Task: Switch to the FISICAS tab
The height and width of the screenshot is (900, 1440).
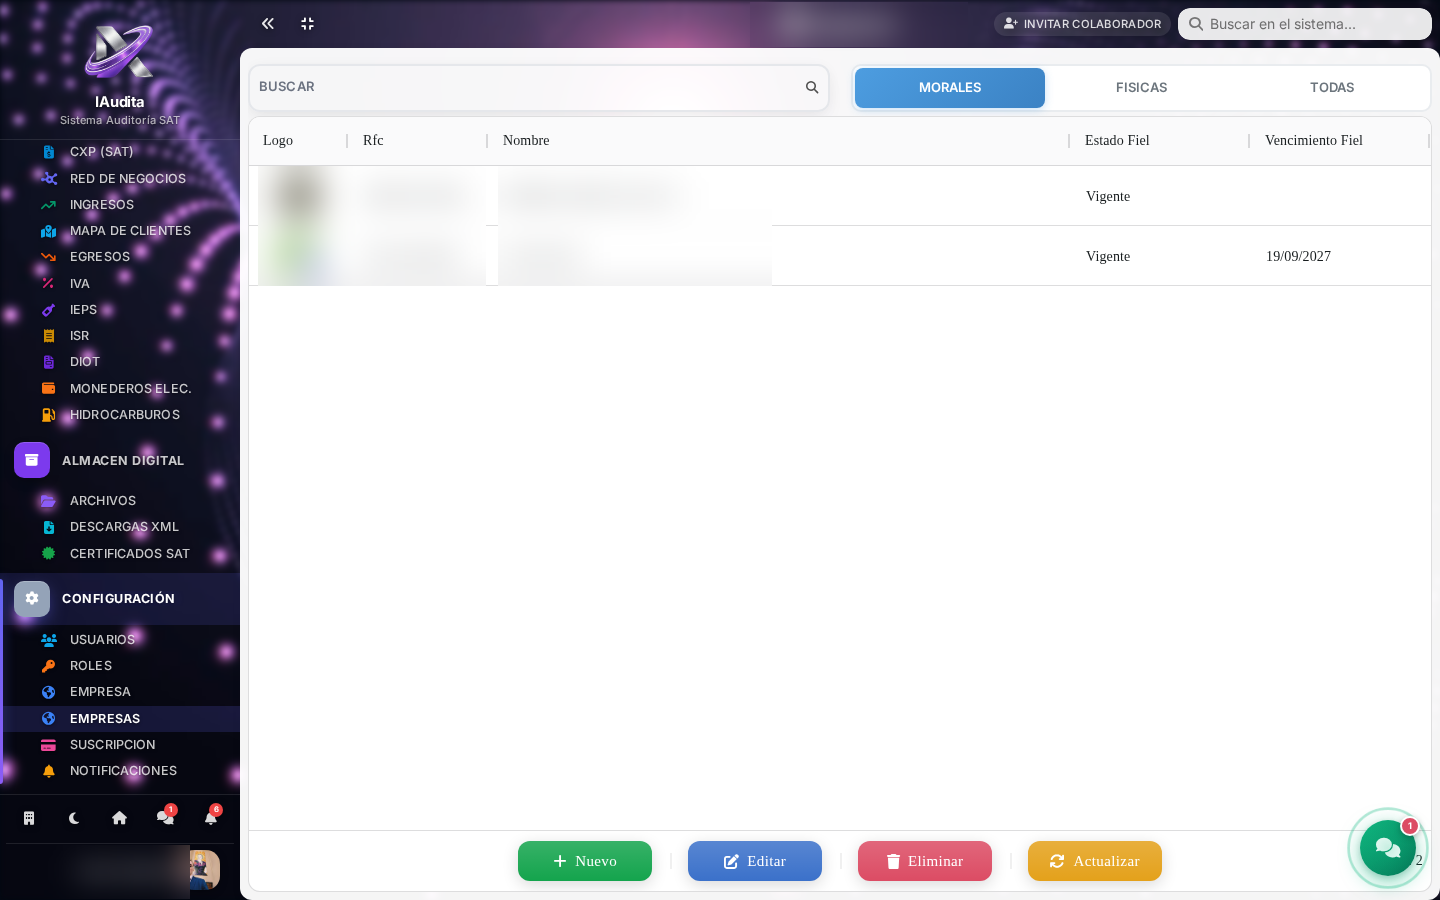Action: click(1141, 88)
